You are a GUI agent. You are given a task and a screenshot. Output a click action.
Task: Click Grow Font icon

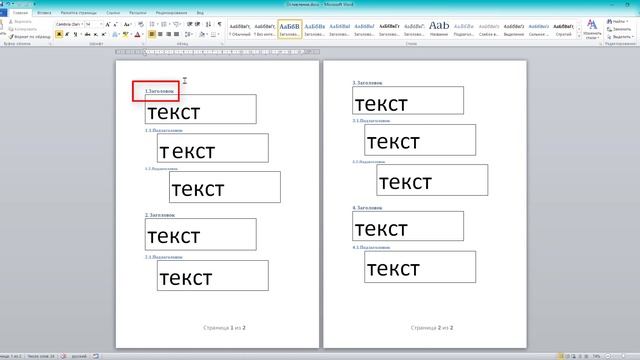coord(108,24)
